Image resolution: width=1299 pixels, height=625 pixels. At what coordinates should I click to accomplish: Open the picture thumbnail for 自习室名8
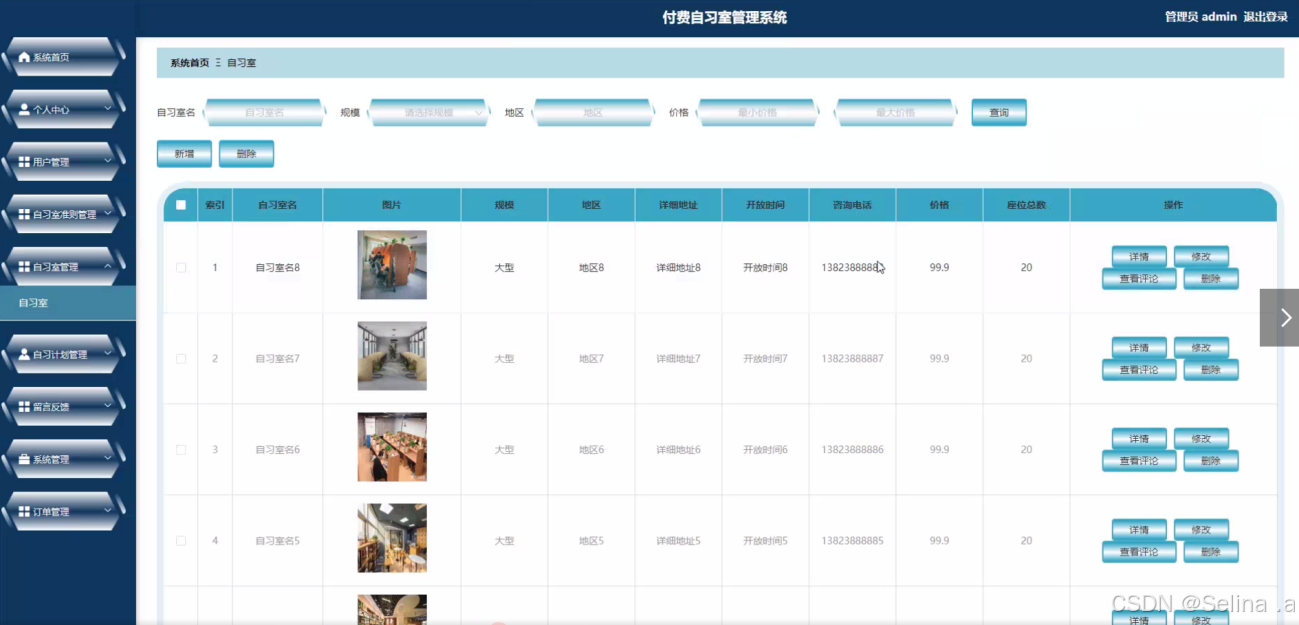pos(392,265)
